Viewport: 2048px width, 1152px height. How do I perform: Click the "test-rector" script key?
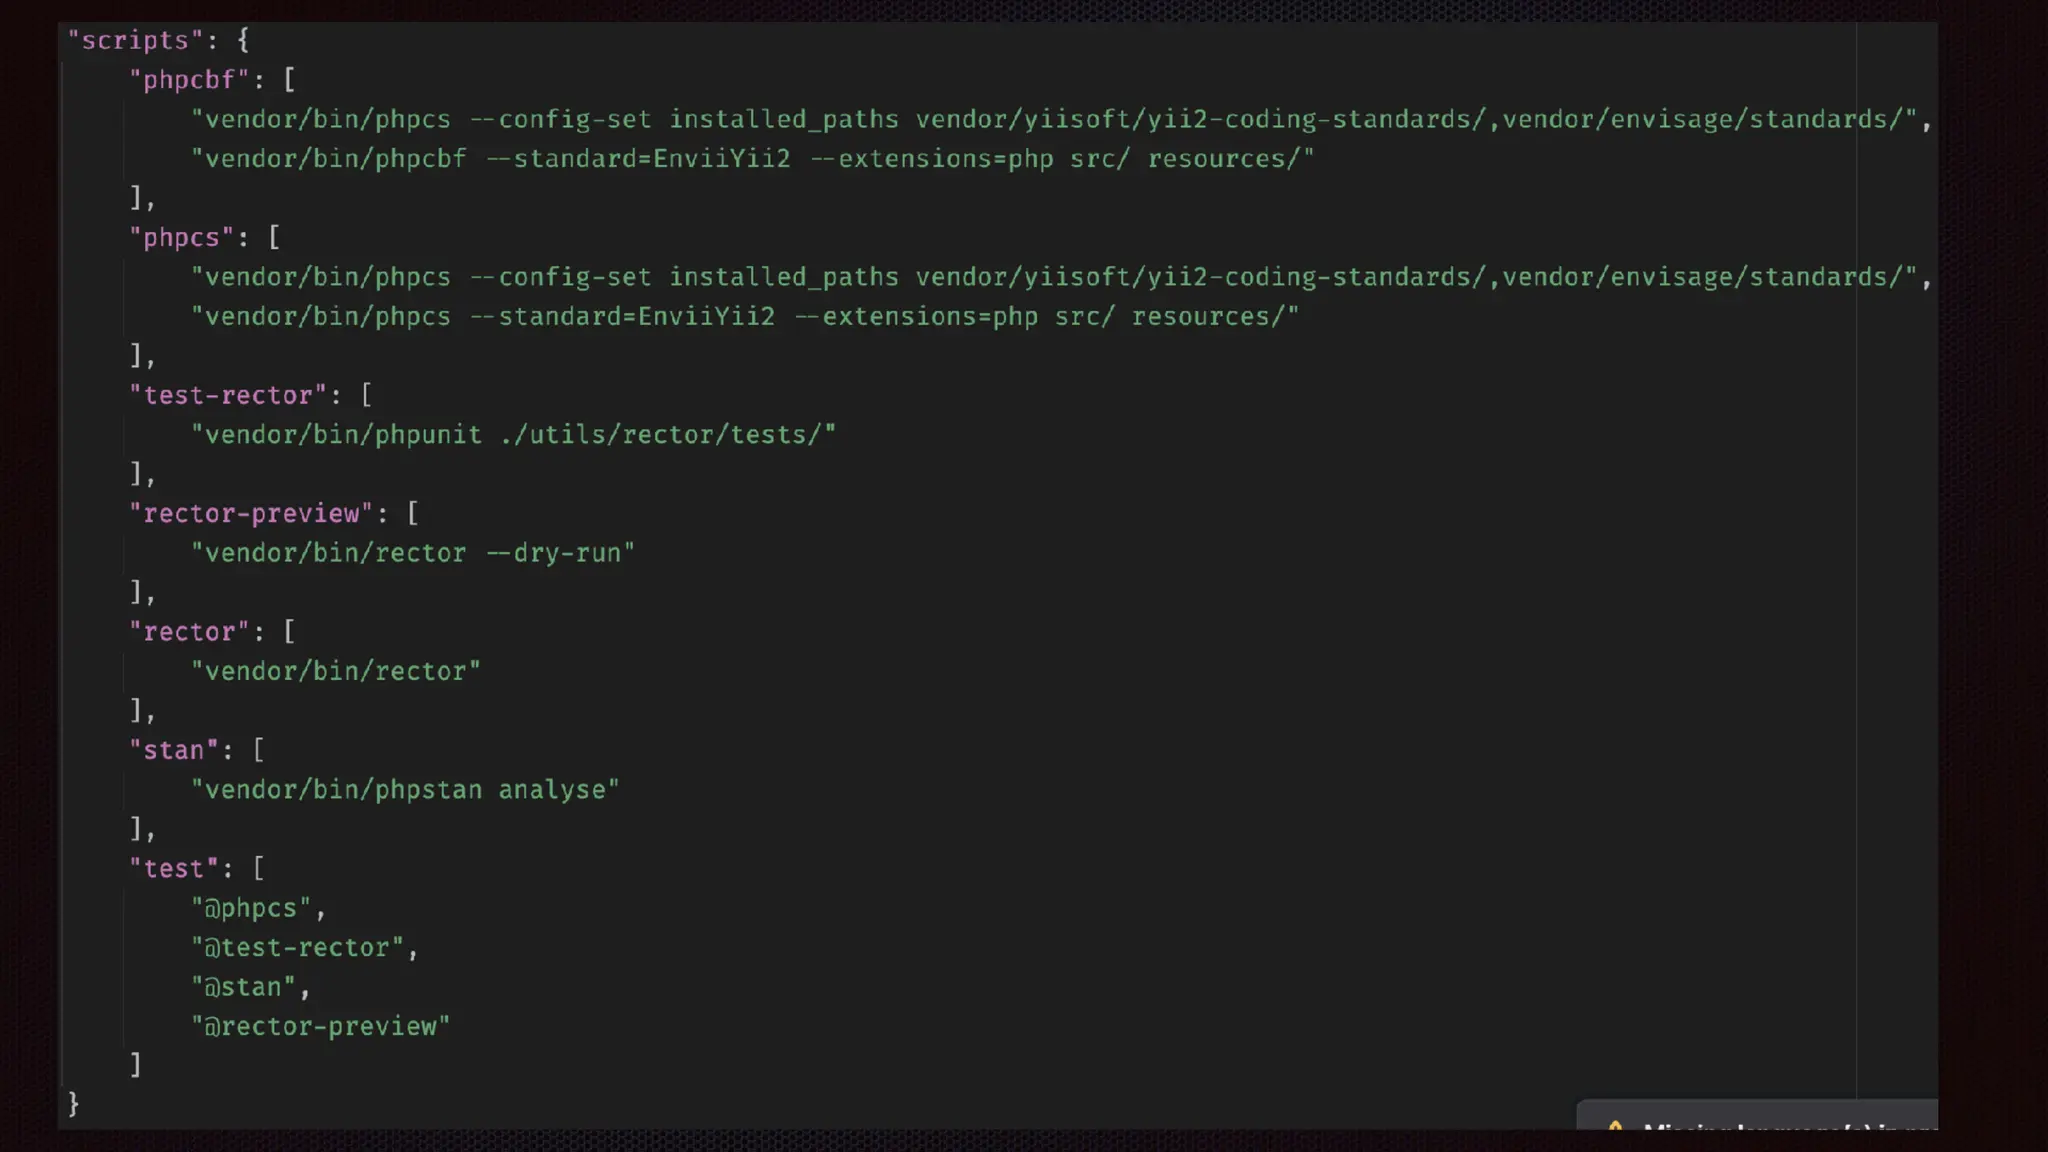click(228, 396)
